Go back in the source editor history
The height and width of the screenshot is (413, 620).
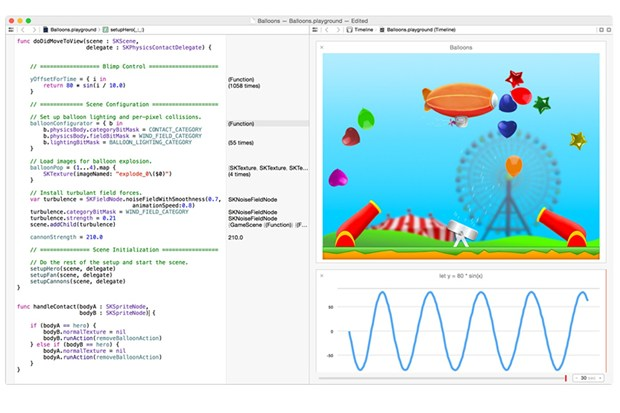[x=23, y=30]
